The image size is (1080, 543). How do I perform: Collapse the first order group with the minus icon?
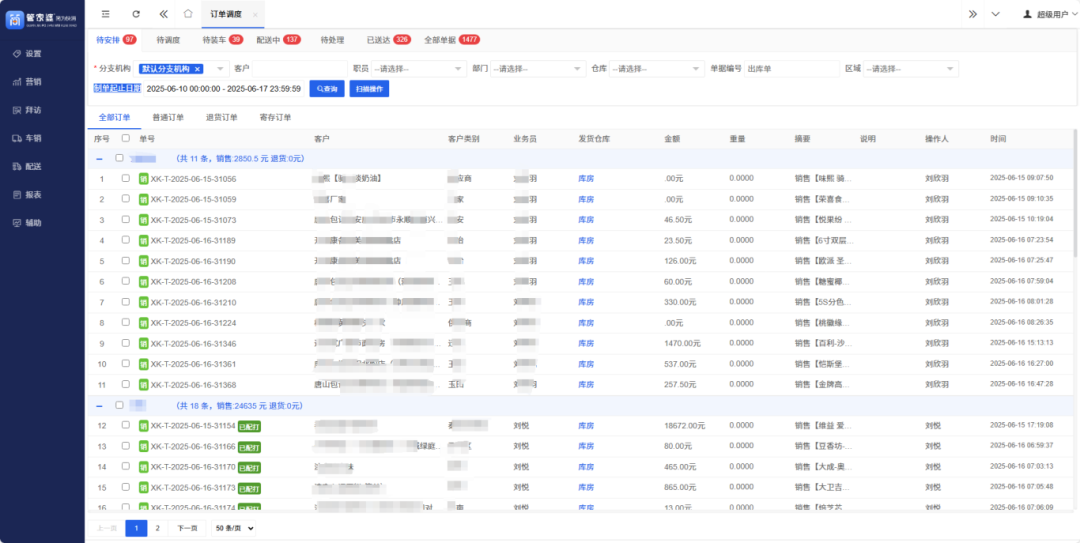coord(99,158)
